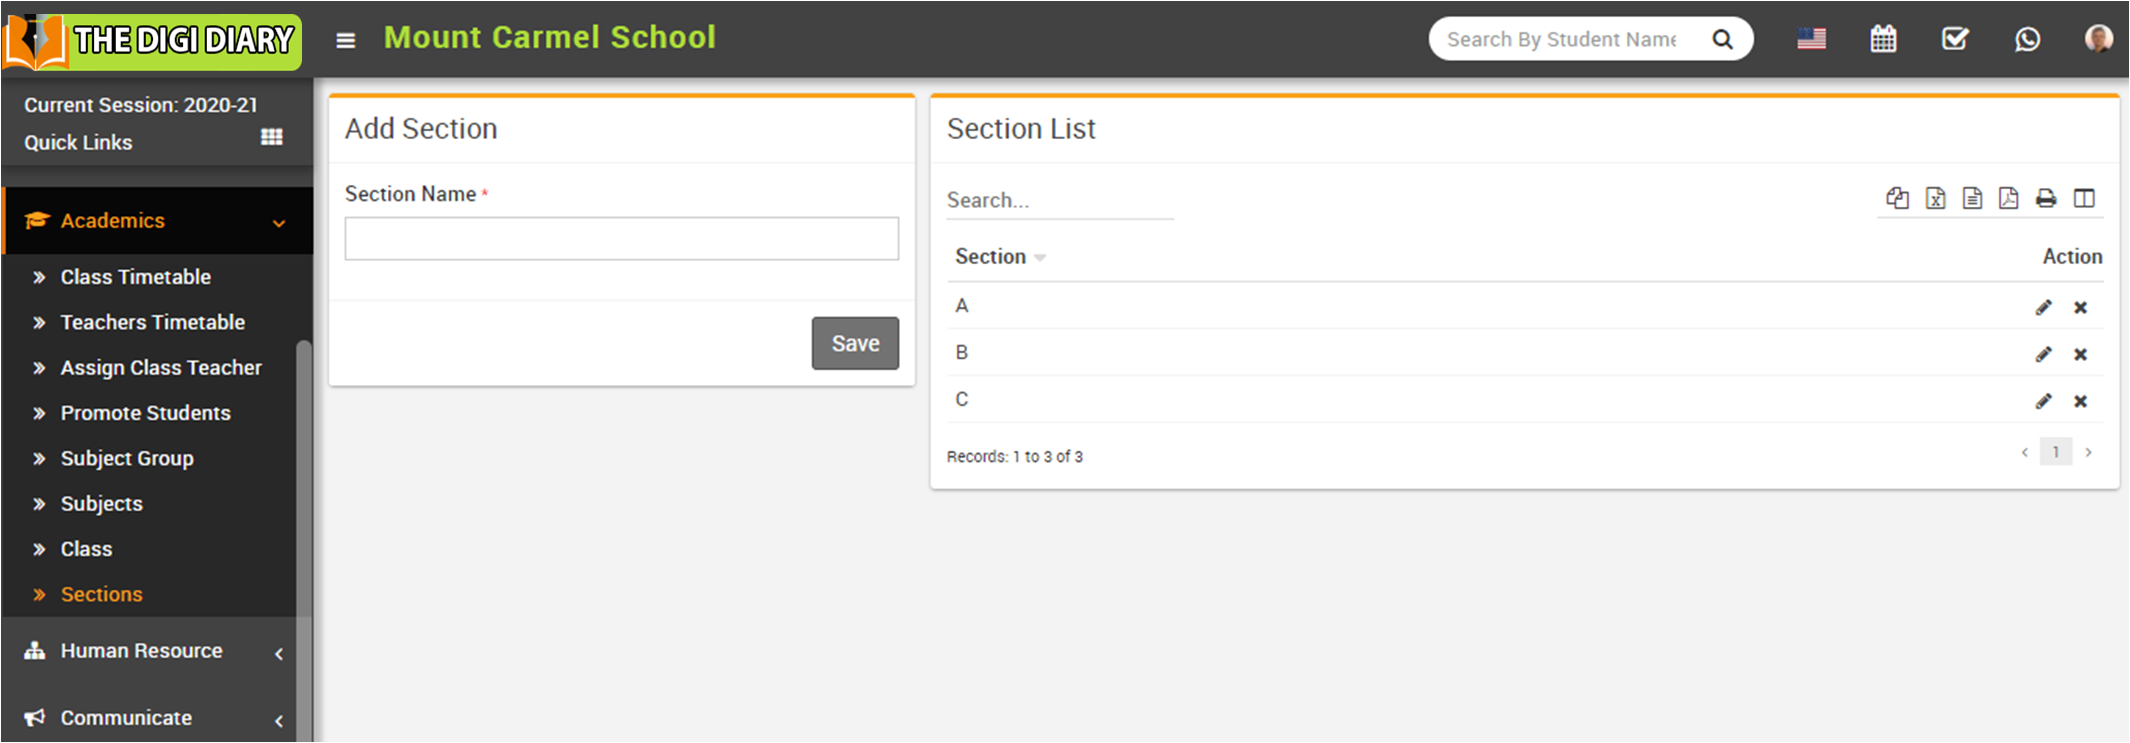Print the section list
The height and width of the screenshot is (743, 2130).
point(2046,198)
